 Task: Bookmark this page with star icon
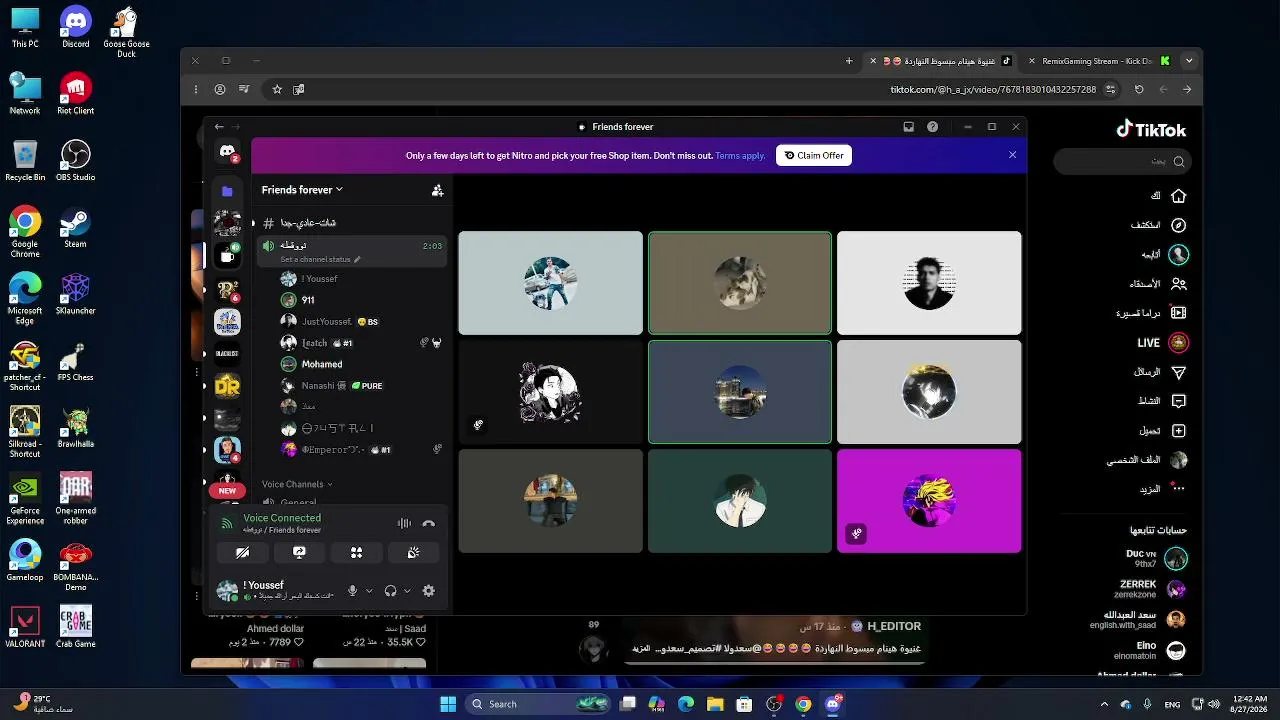(x=277, y=89)
